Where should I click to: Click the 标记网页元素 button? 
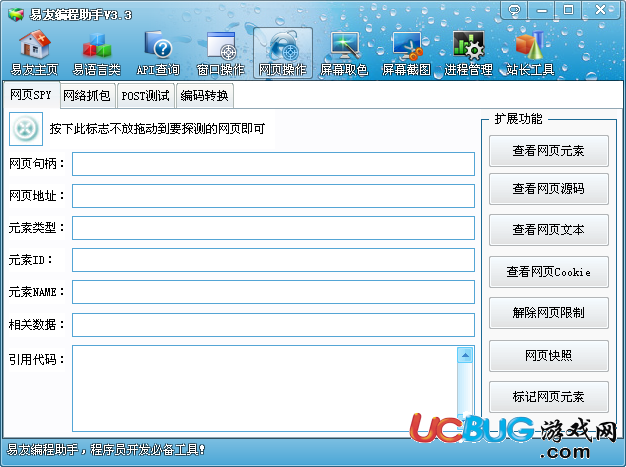point(549,397)
